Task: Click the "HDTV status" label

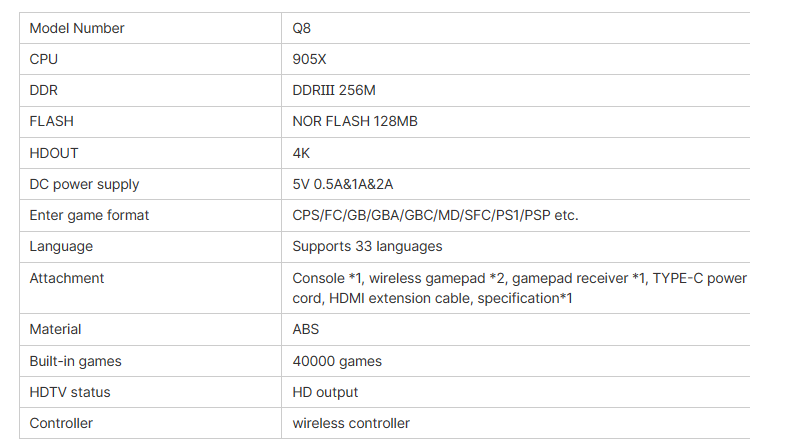Action: coord(70,392)
